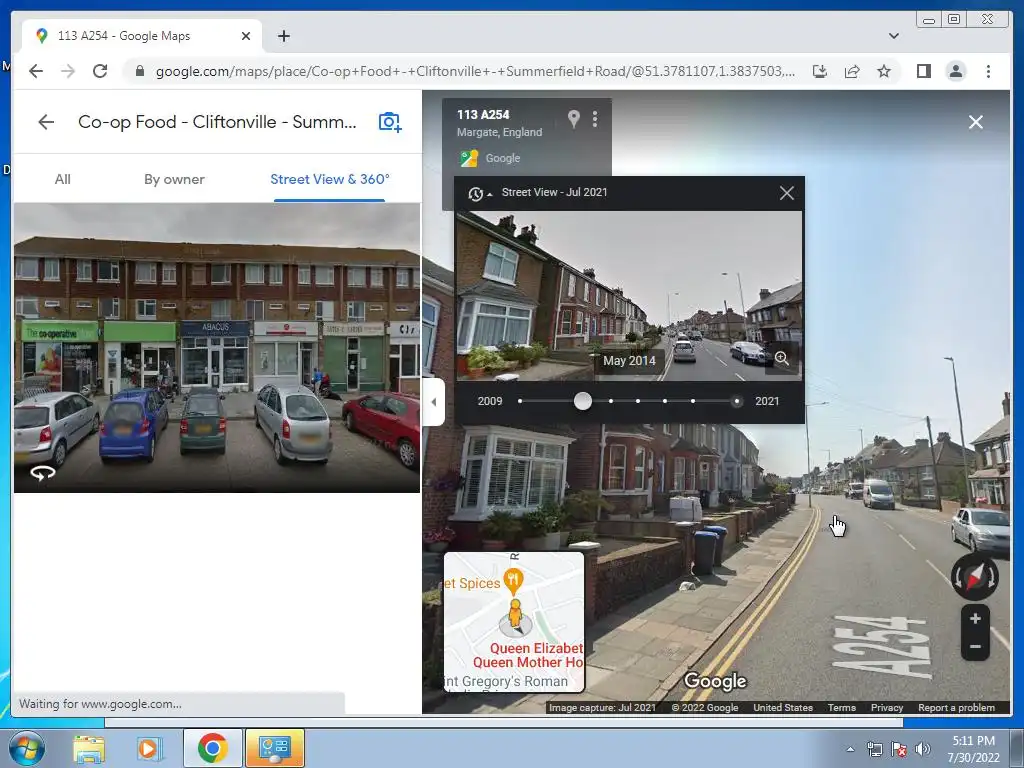Reload the Google Maps page
1024x768 pixels.
tap(100, 71)
